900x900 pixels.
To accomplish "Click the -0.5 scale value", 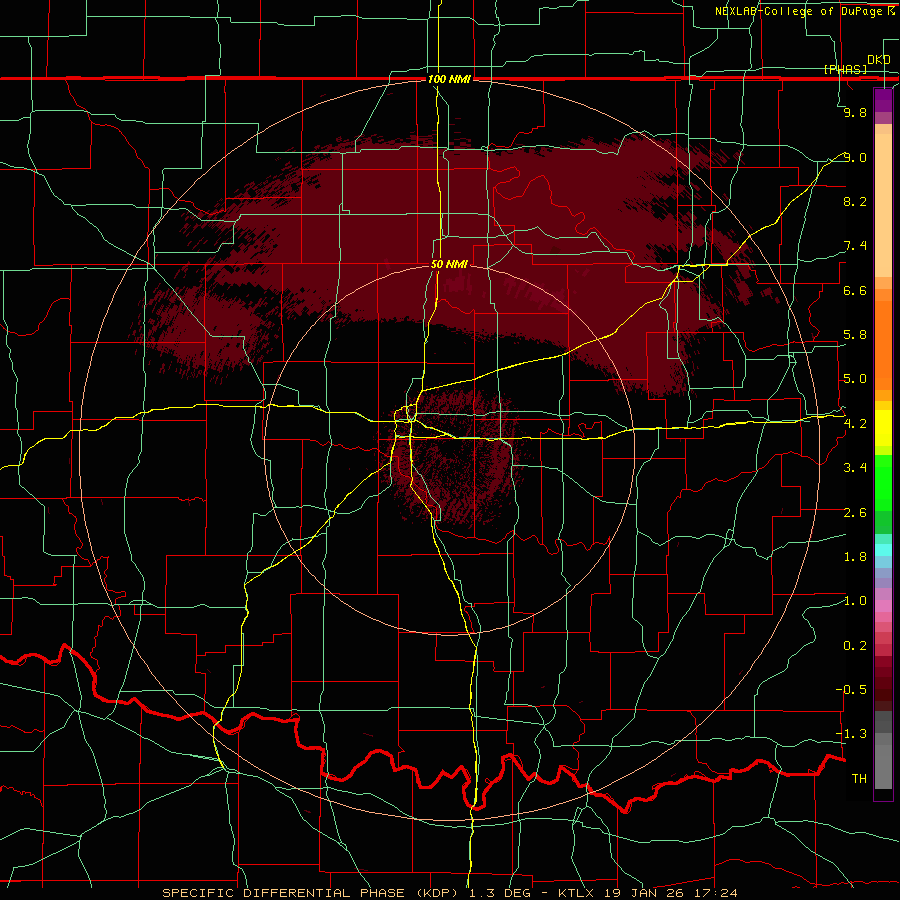I will (x=851, y=689).
